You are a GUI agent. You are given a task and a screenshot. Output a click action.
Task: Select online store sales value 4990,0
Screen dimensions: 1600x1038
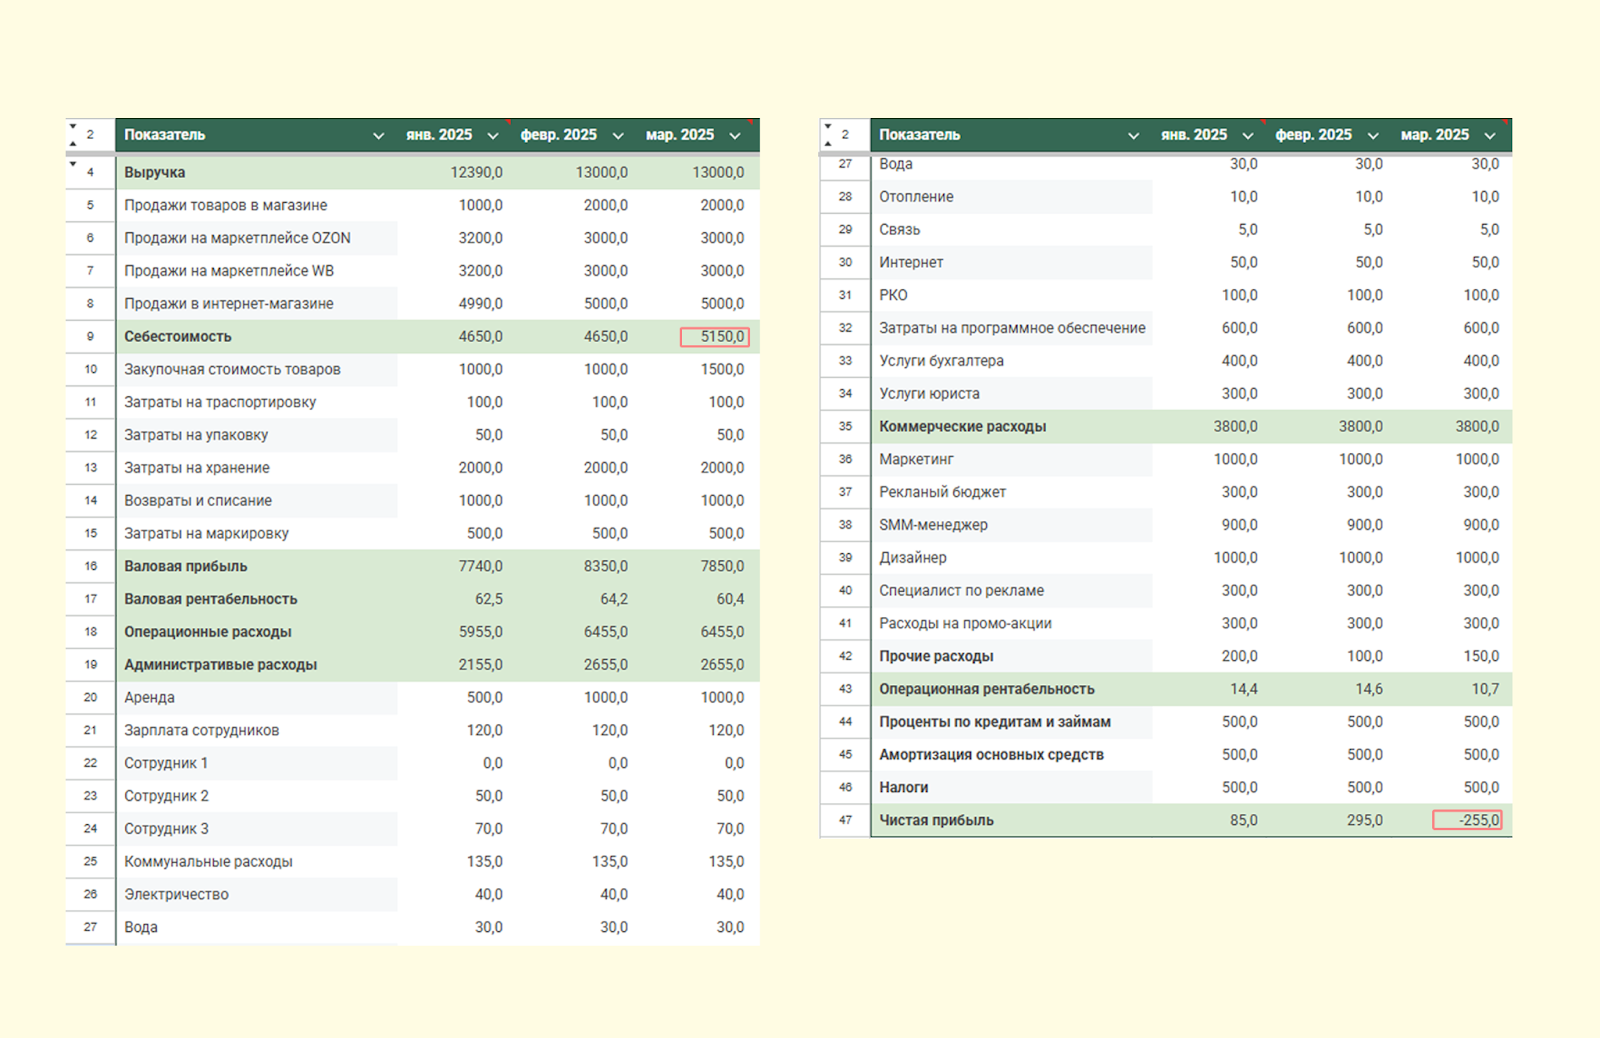pos(481,304)
